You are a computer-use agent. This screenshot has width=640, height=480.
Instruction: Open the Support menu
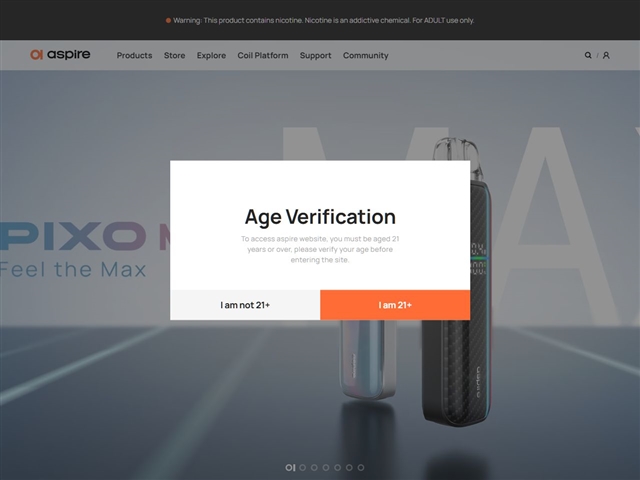pos(316,55)
